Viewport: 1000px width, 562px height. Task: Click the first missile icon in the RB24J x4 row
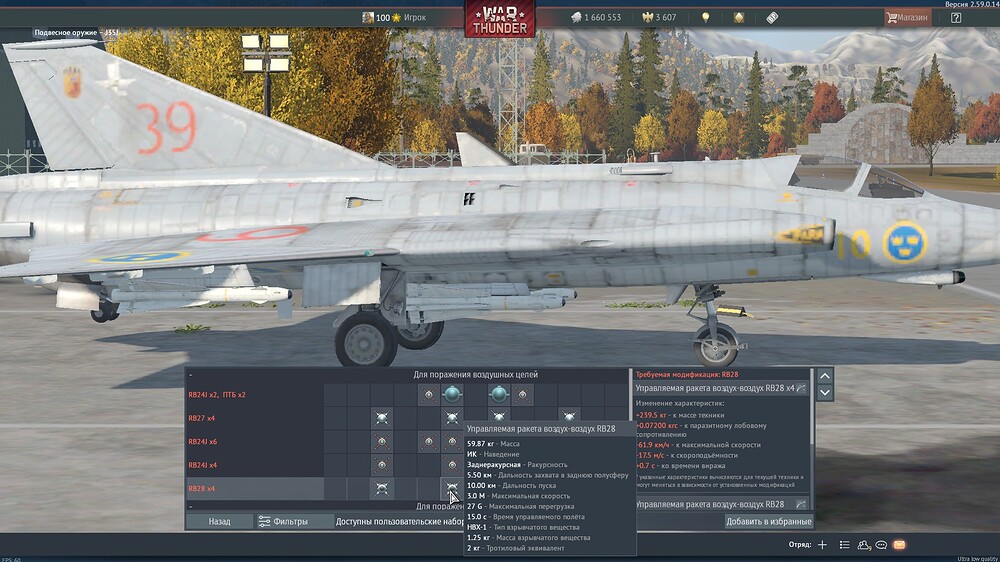coord(382,465)
